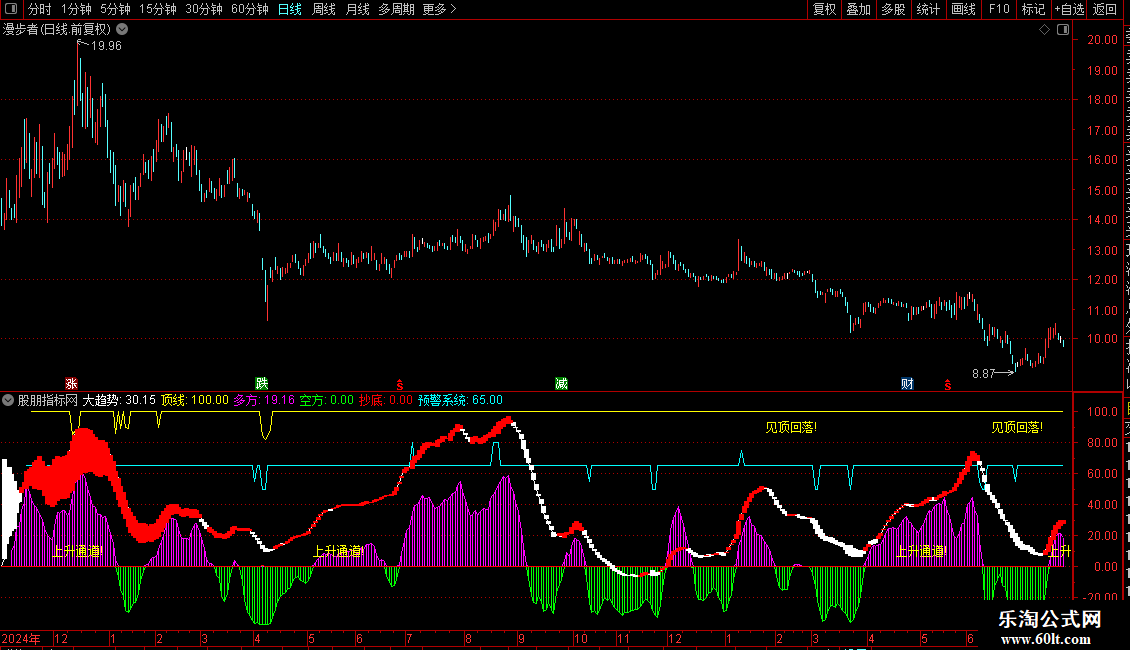Select the 15分钟 period
The width and height of the screenshot is (1130, 650).
coord(158,9)
